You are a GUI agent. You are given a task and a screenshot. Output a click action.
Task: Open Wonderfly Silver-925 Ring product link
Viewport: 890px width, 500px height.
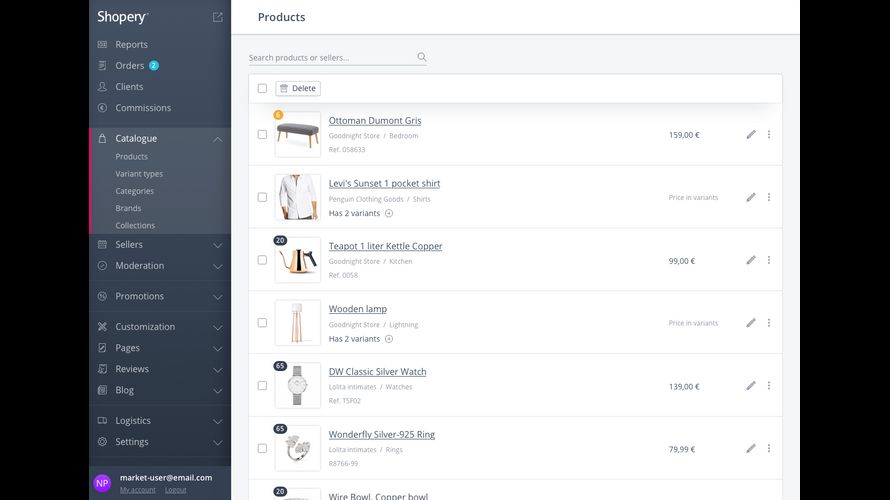pyautogui.click(x=381, y=434)
